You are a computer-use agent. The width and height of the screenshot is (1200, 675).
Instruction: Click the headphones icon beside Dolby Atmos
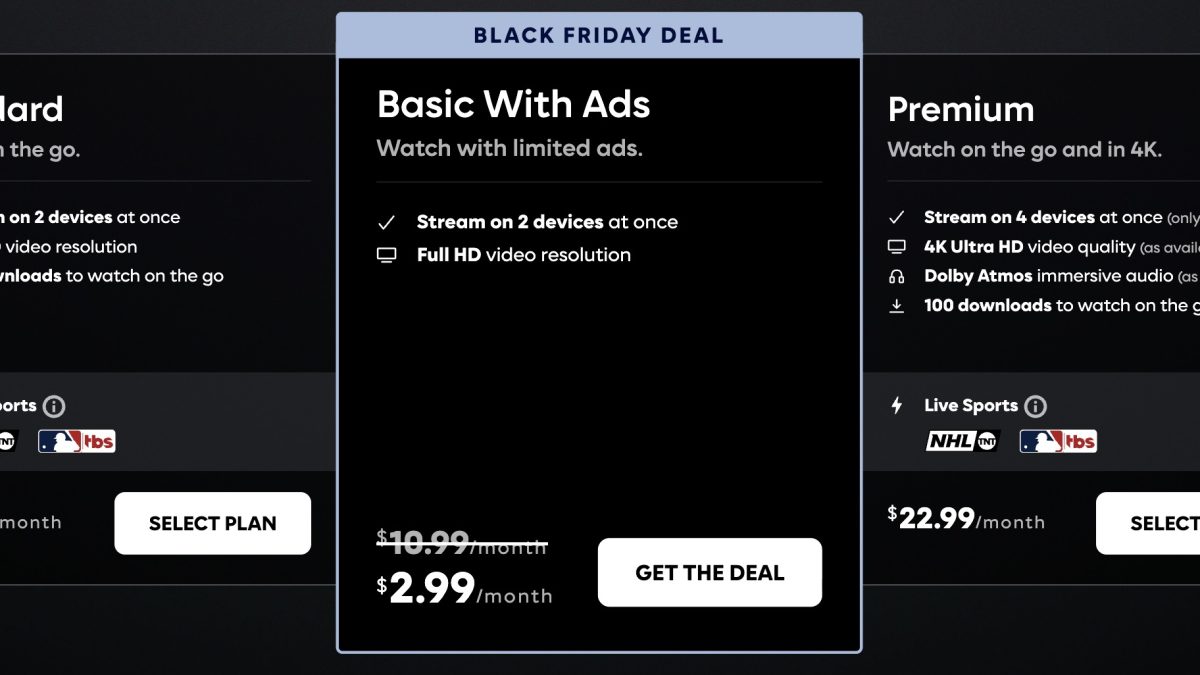[x=897, y=277]
